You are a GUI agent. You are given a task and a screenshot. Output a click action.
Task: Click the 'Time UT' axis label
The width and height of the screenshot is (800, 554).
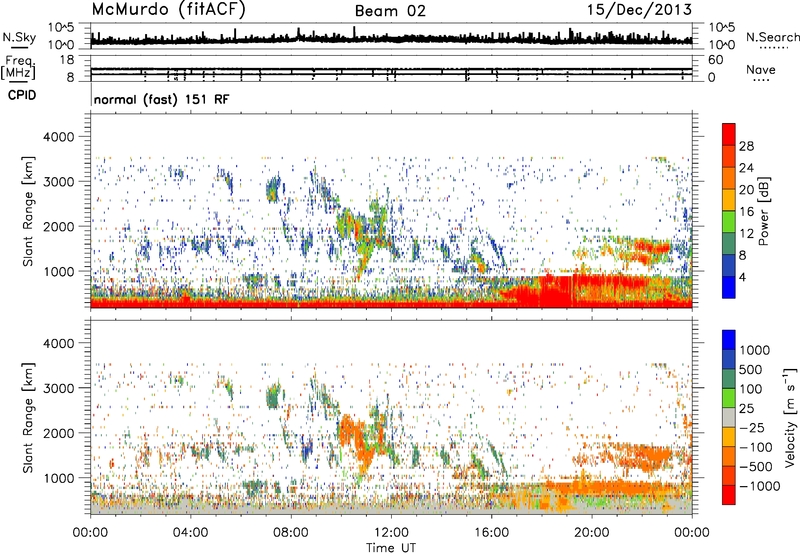click(x=391, y=548)
